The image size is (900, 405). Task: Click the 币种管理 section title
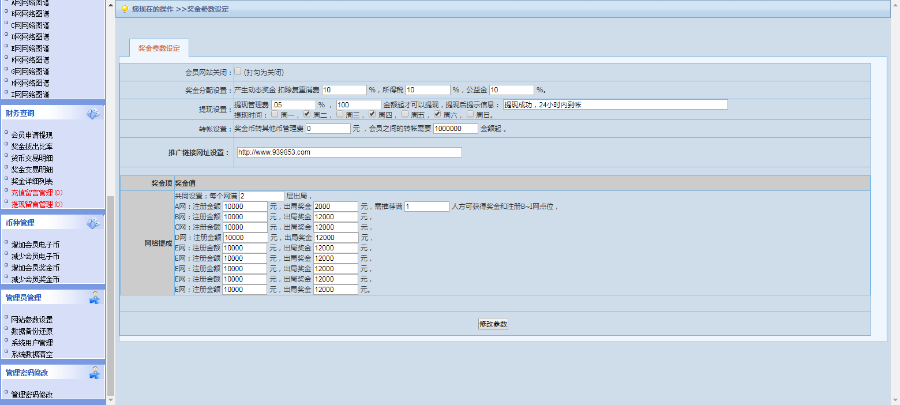point(20,223)
